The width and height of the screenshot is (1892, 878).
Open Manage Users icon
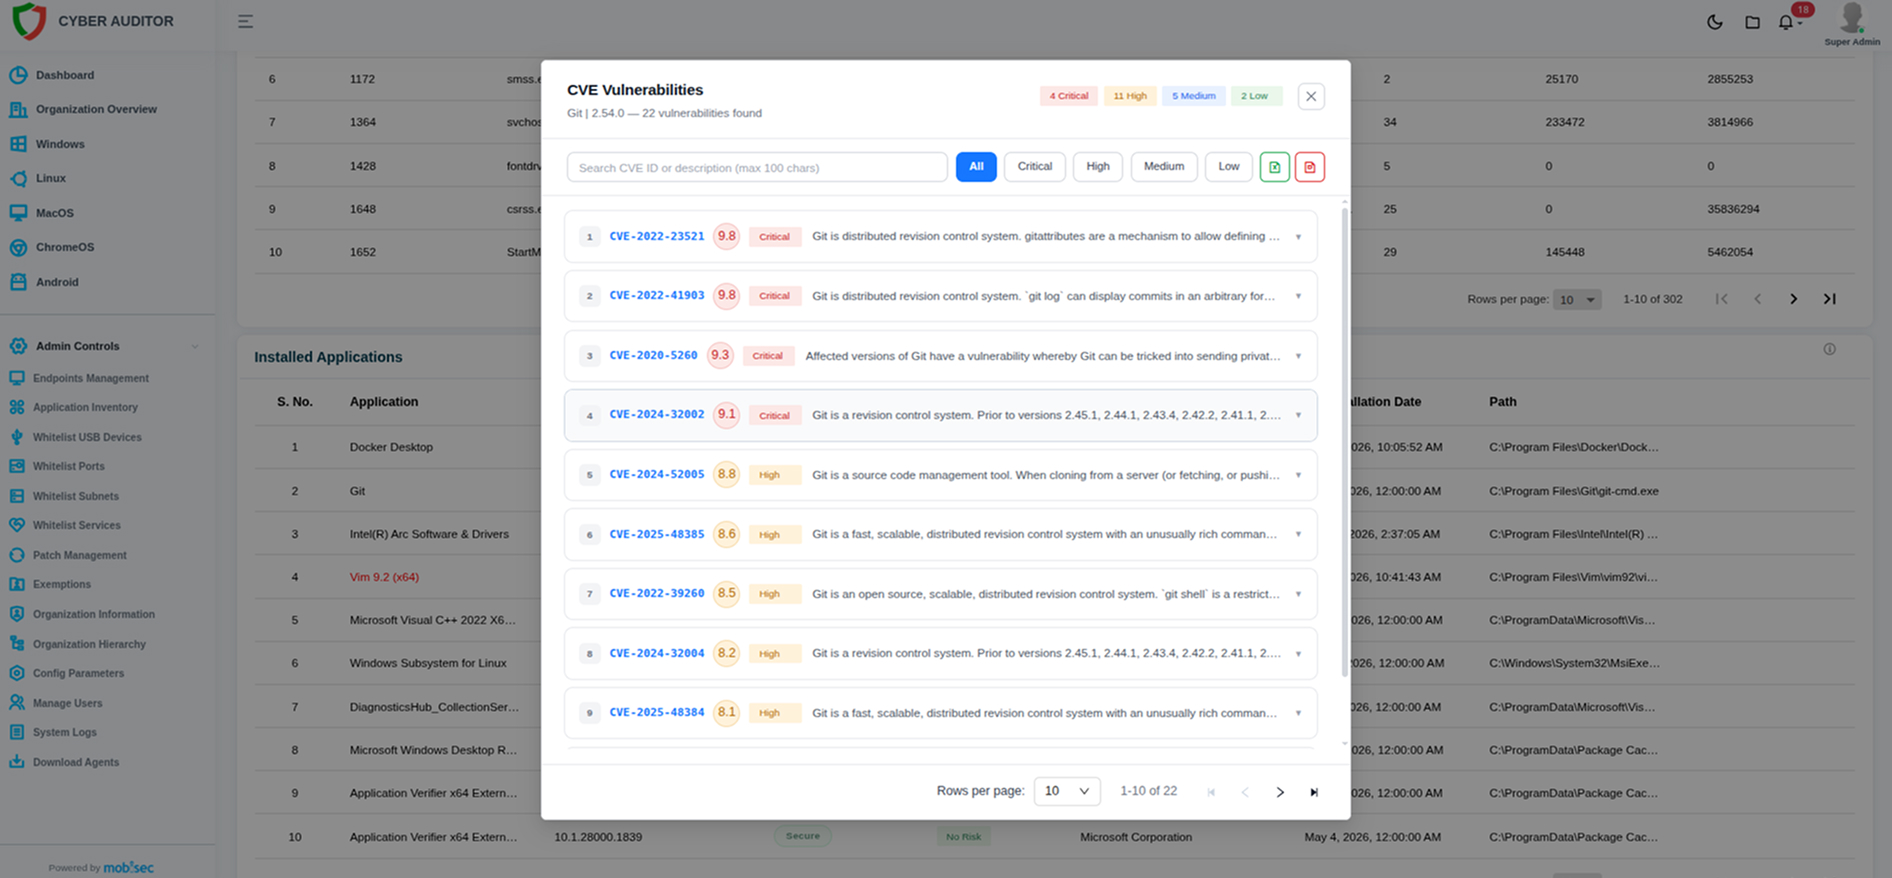tap(17, 703)
